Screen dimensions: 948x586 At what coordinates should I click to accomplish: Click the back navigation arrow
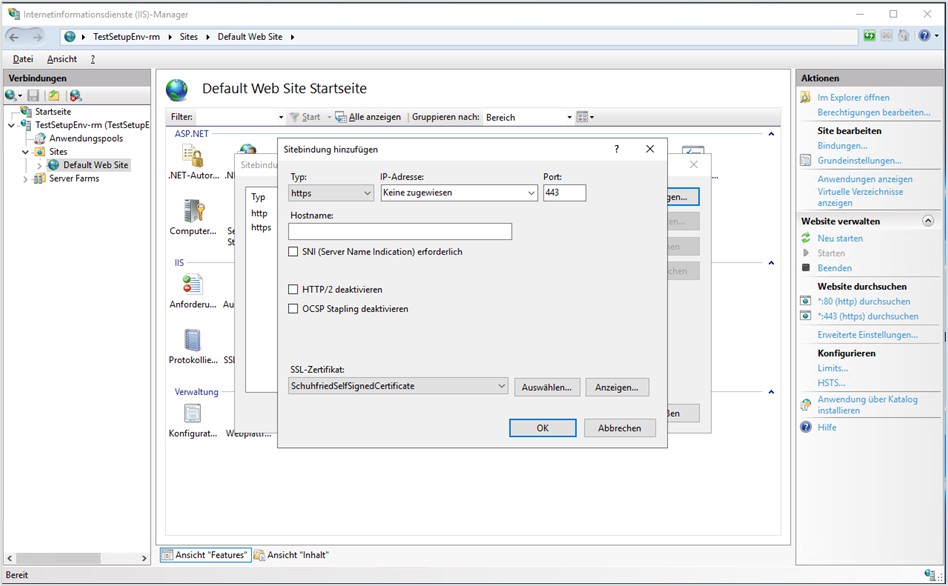point(15,37)
